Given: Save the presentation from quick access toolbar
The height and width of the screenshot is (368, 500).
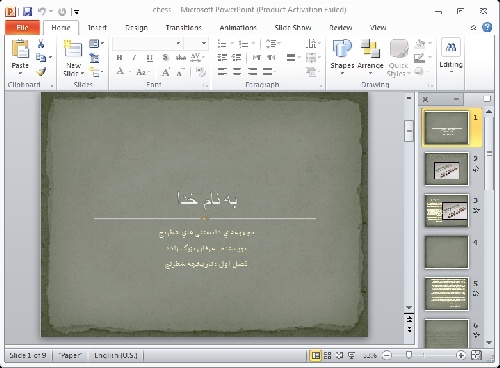Looking at the screenshot, I should (28, 12).
